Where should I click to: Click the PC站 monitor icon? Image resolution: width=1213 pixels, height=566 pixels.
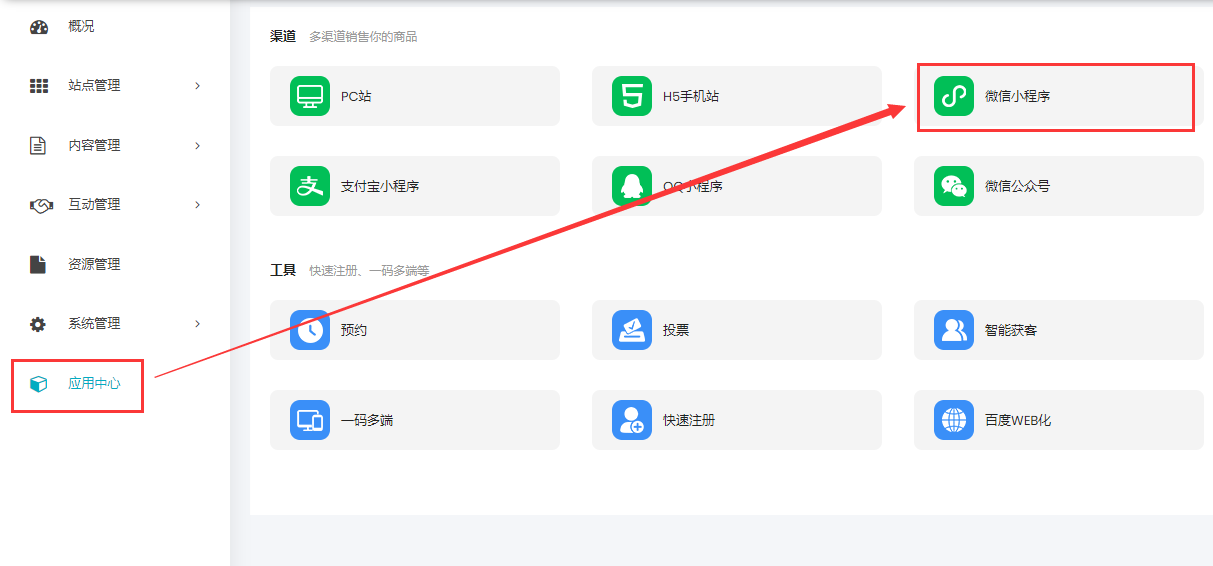[x=310, y=96]
